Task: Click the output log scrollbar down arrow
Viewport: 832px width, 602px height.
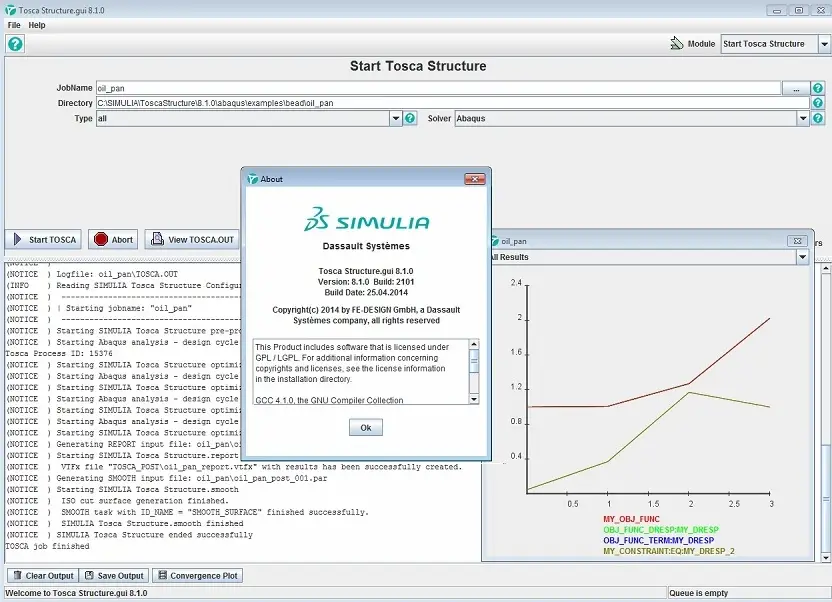Action: [x=826, y=558]
